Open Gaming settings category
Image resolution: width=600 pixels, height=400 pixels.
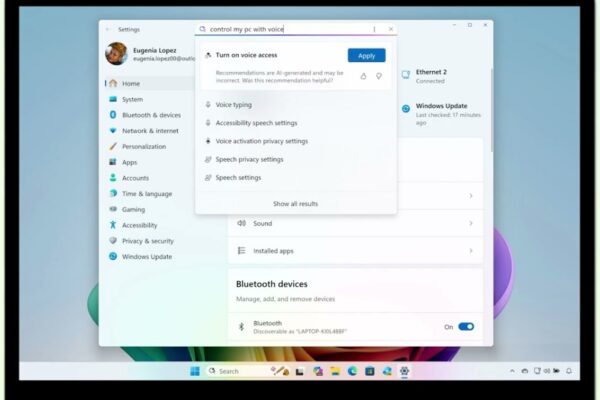click(149, 209)
